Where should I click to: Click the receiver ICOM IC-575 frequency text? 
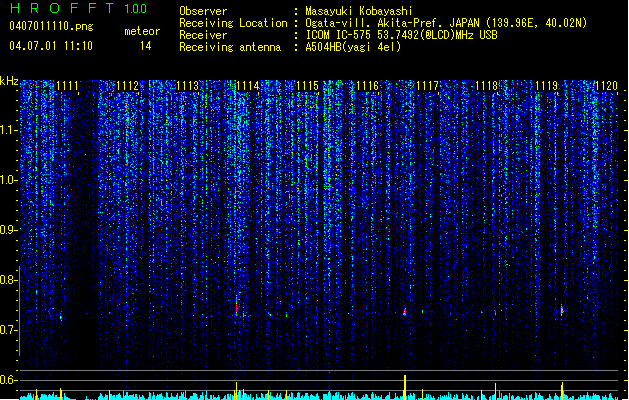[401, 35]
